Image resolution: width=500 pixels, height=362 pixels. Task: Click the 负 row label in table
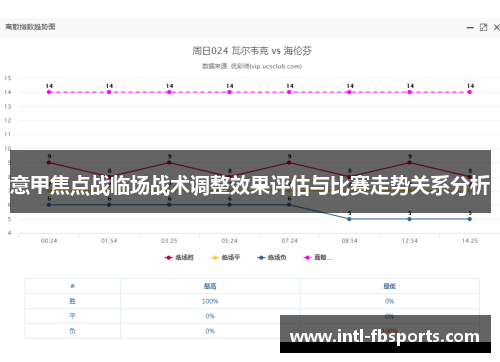click(x=72, y=331)
